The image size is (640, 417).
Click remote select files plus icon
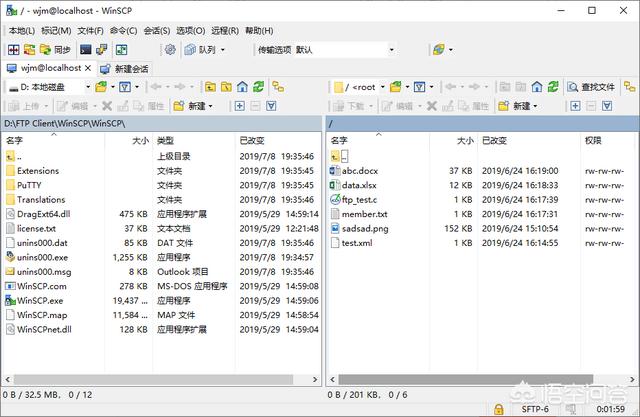(x=575, y=106)
